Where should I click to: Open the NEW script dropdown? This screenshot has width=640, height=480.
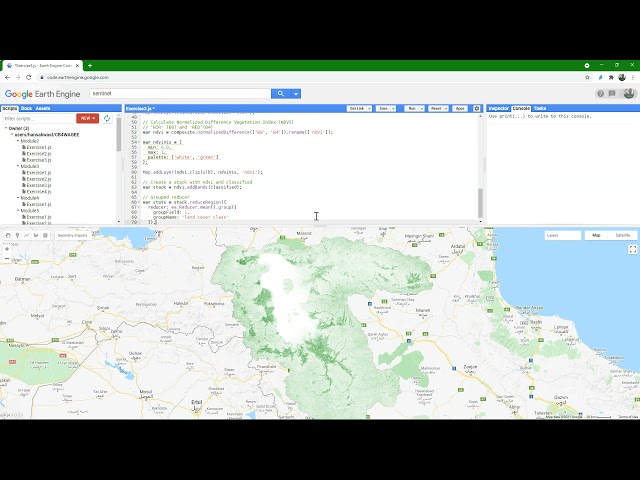pos(87,118)
